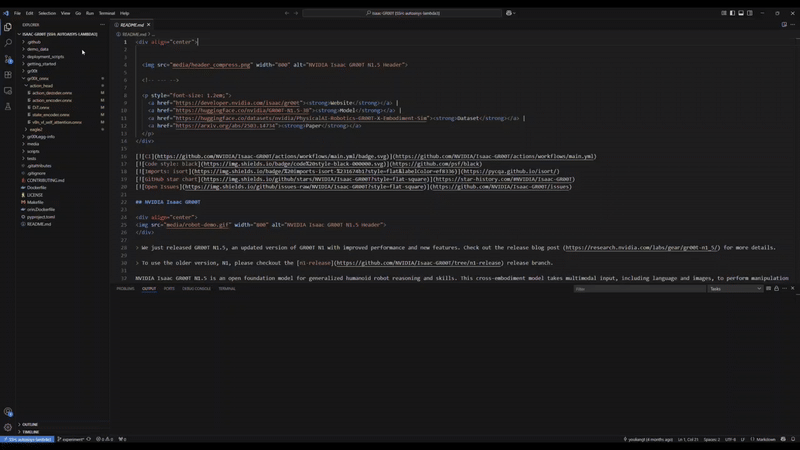
Task: Go back with the navigation arrow
Action: tap(287, 13)
